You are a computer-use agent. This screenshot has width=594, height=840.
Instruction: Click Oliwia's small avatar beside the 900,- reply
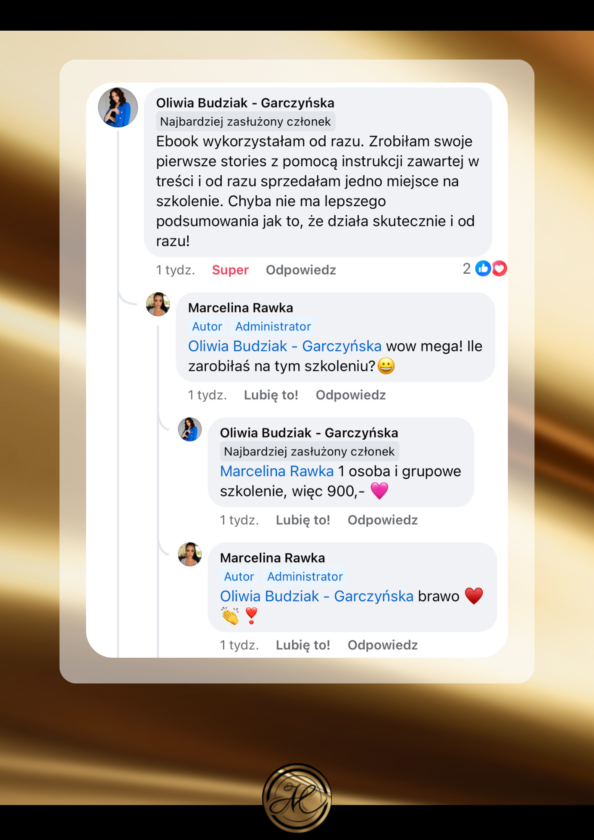click(x=190, y=429)
